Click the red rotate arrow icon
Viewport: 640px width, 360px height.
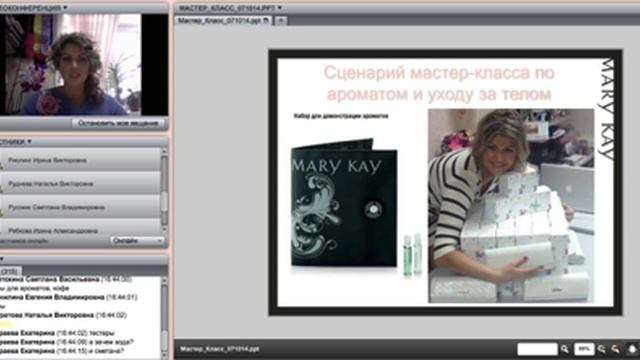click(616, 349)
